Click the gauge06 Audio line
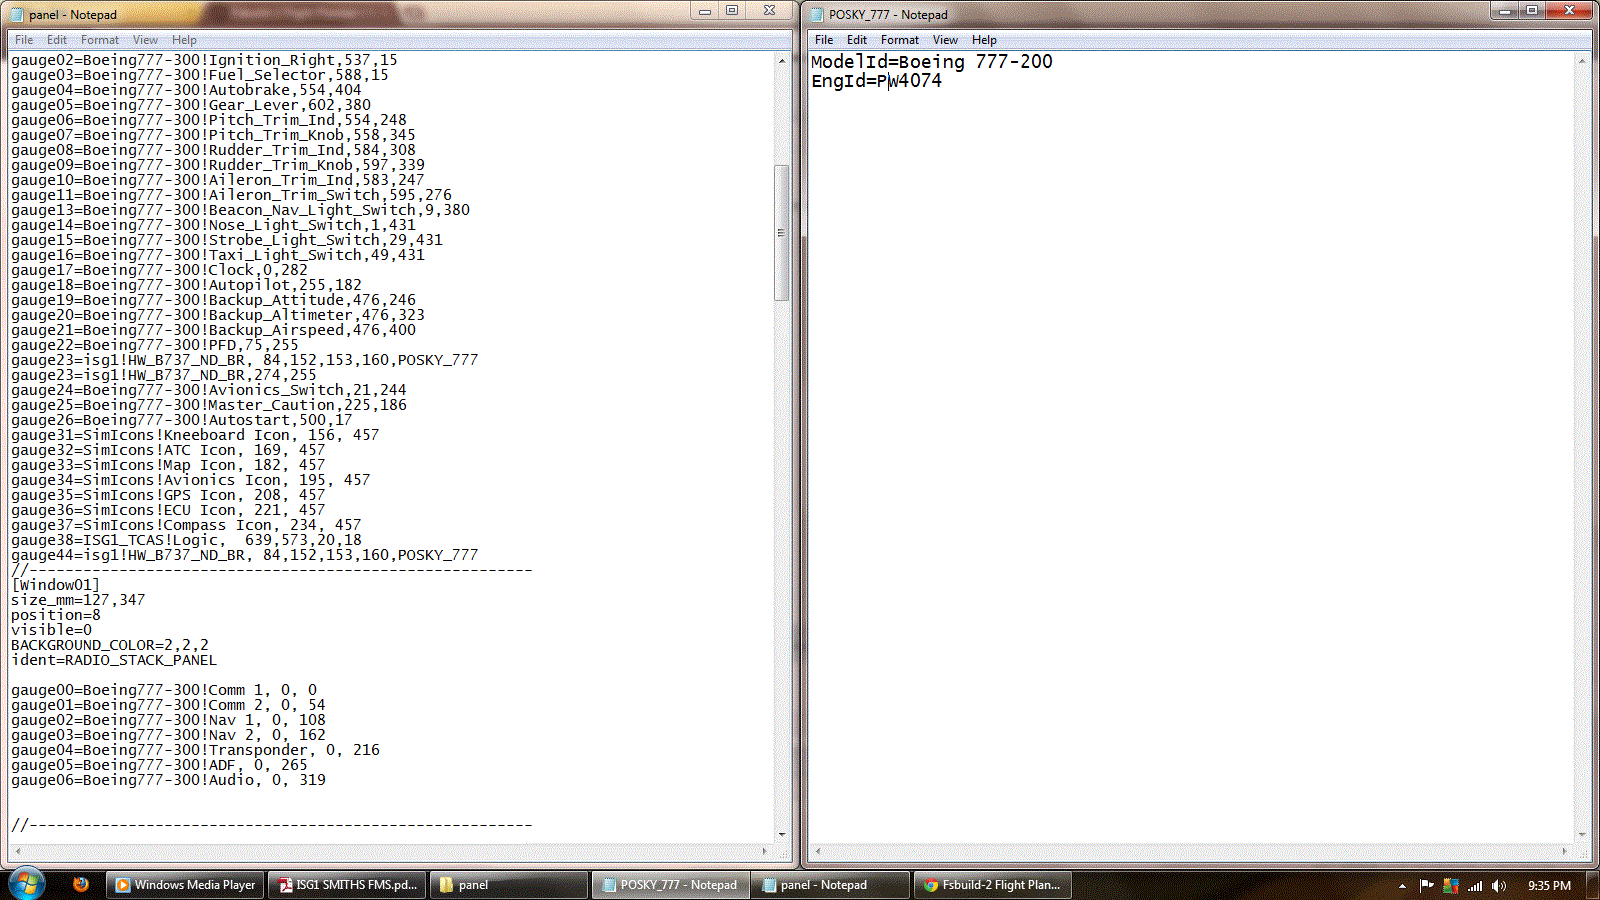The height and width of the screenshot is (900, 1600). [x=168, y=780]
